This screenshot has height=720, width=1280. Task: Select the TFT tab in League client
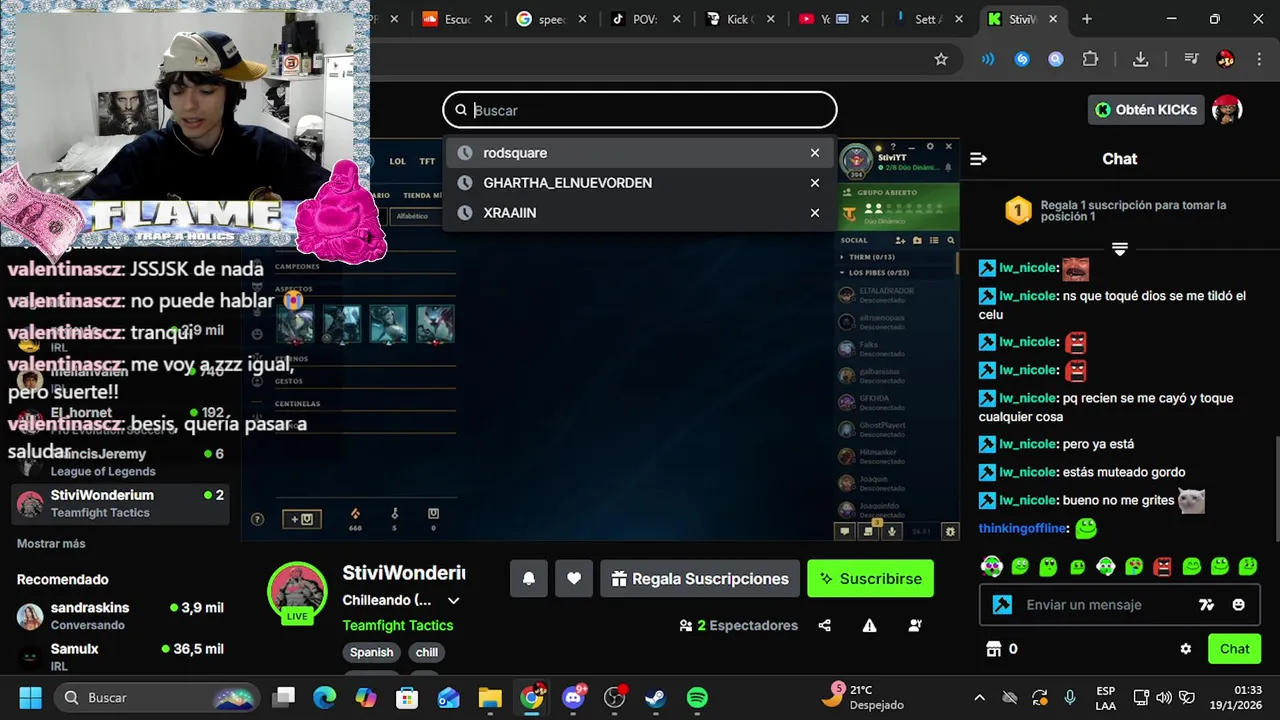click(427, 161)
